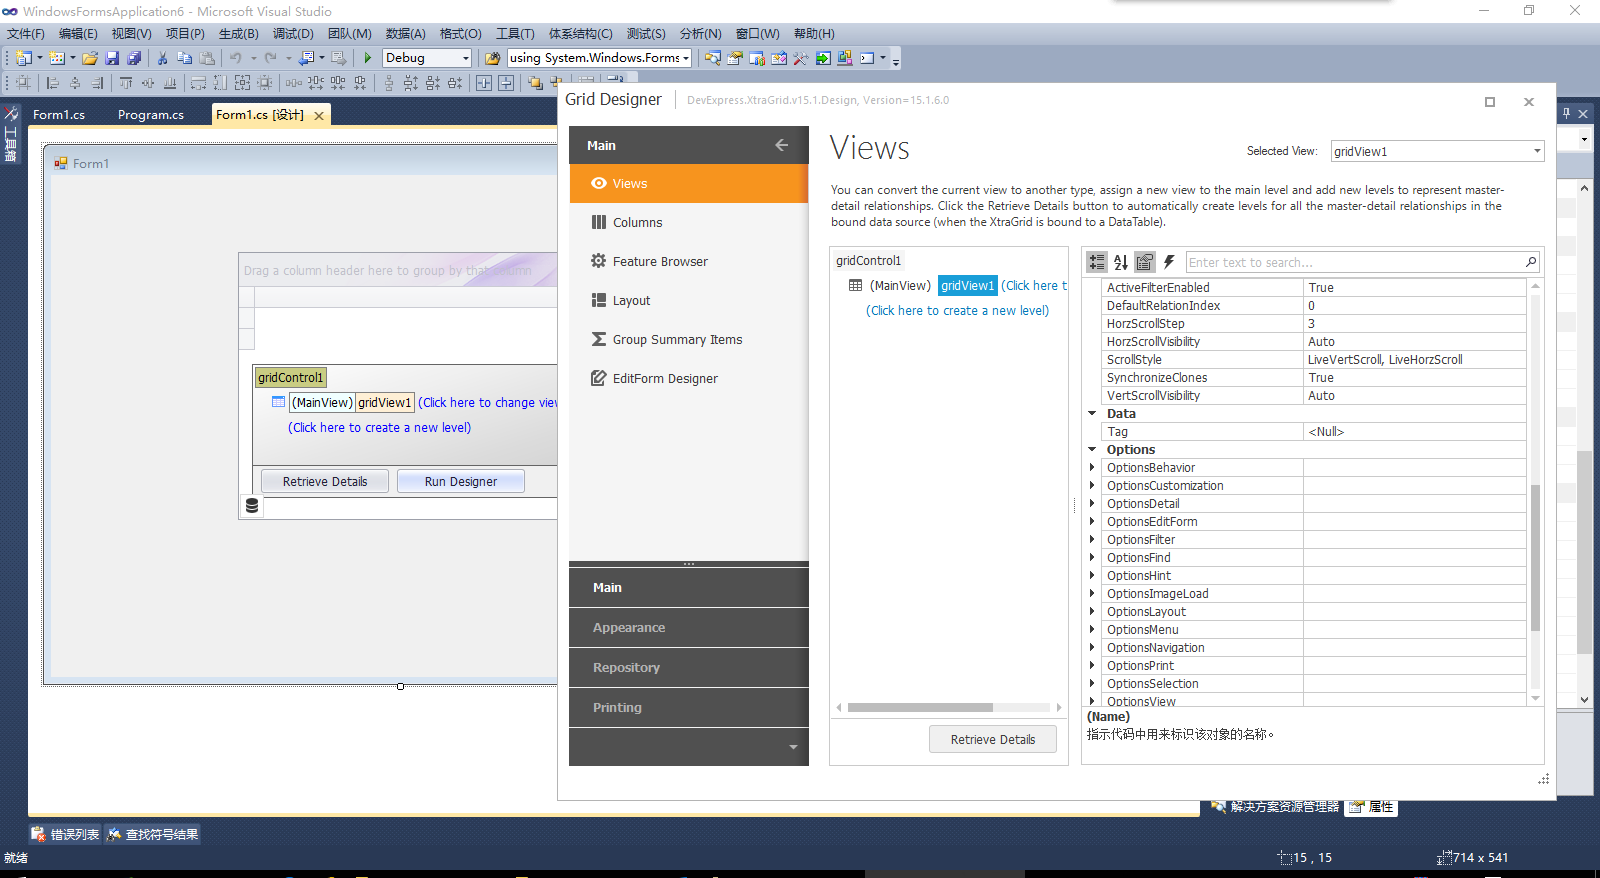Switch to the Program.cs editor tab
1600x878 pixels.
[151, 115]
